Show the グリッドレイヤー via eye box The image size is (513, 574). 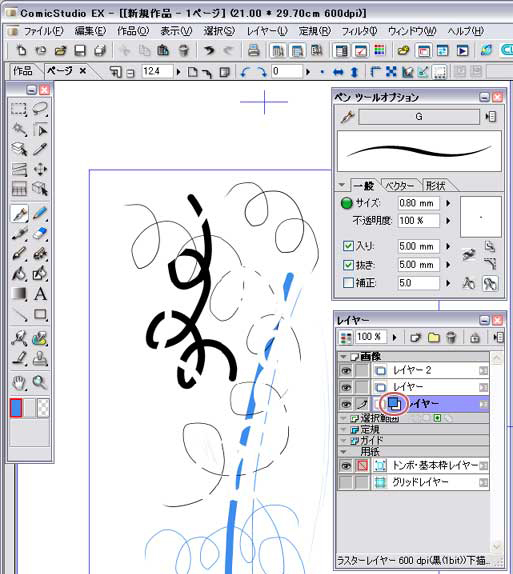(x=346, y=482)
